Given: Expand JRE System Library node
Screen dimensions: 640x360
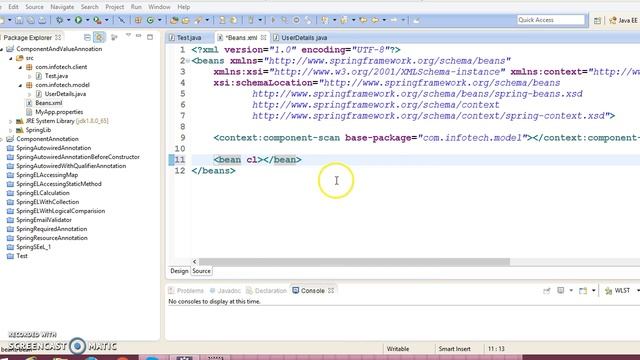Looking at the screenshot, I should point(11,121).
